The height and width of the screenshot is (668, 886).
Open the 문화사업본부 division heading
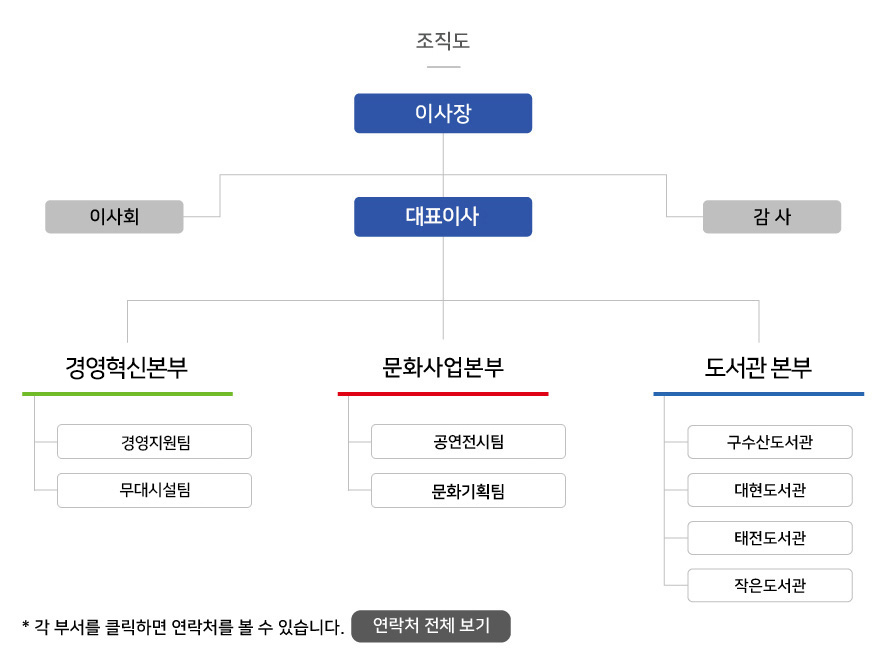tap(443, 368)
